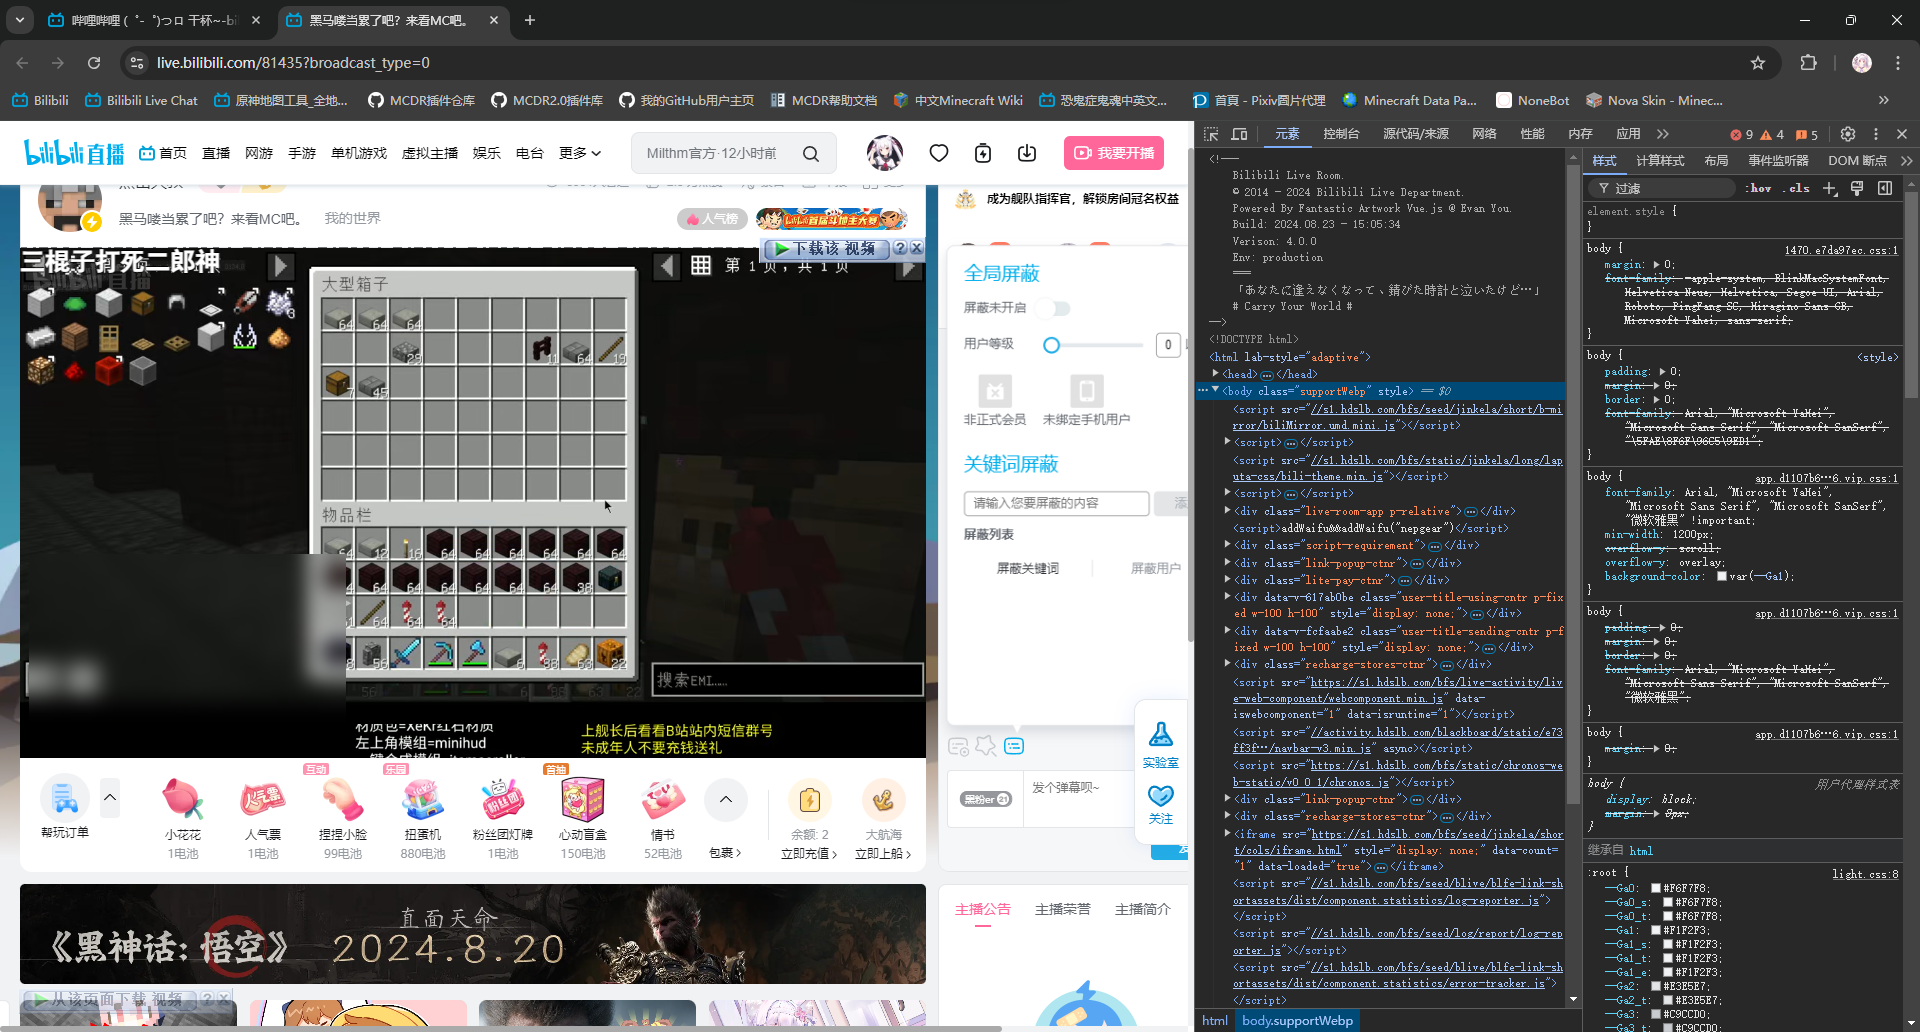Click the 用户等级 slider handle
The image size is (1920, 1032).
(x=1051, y=345)
